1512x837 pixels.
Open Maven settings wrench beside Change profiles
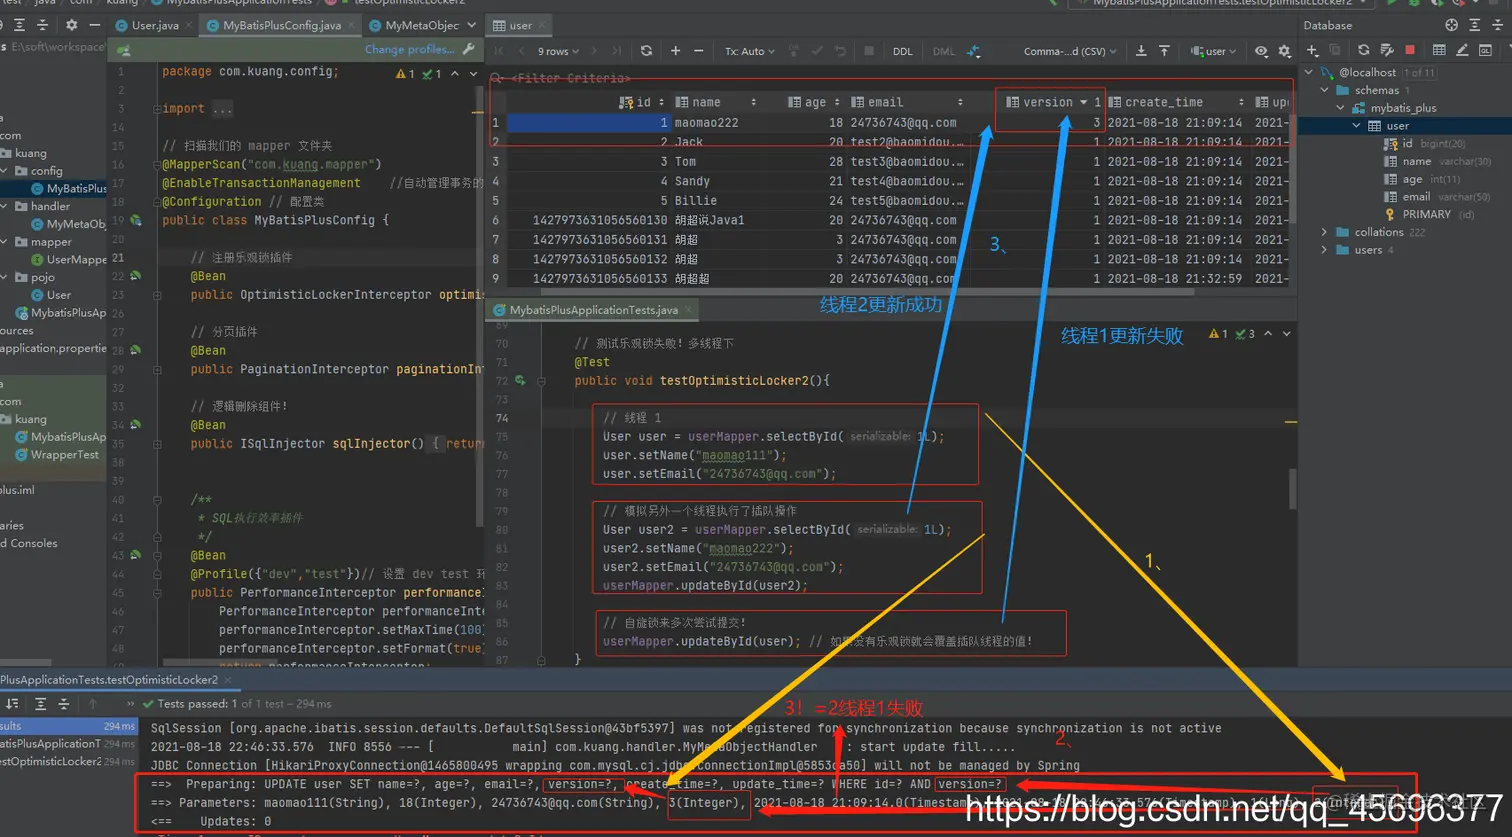[469, 49]
